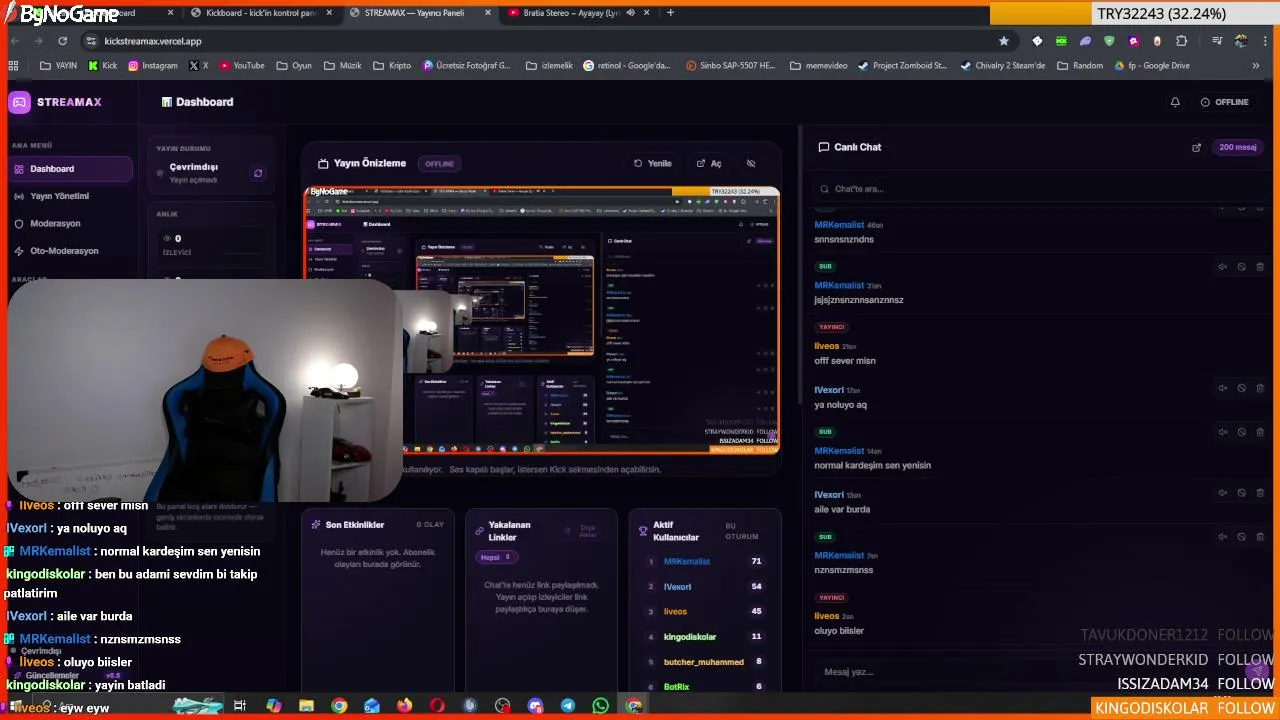Image resolution: width=1280 pixels, height=720 pixels.
Task: Focus the Chat'te ara search field
Action: (x=1038, y=189)
